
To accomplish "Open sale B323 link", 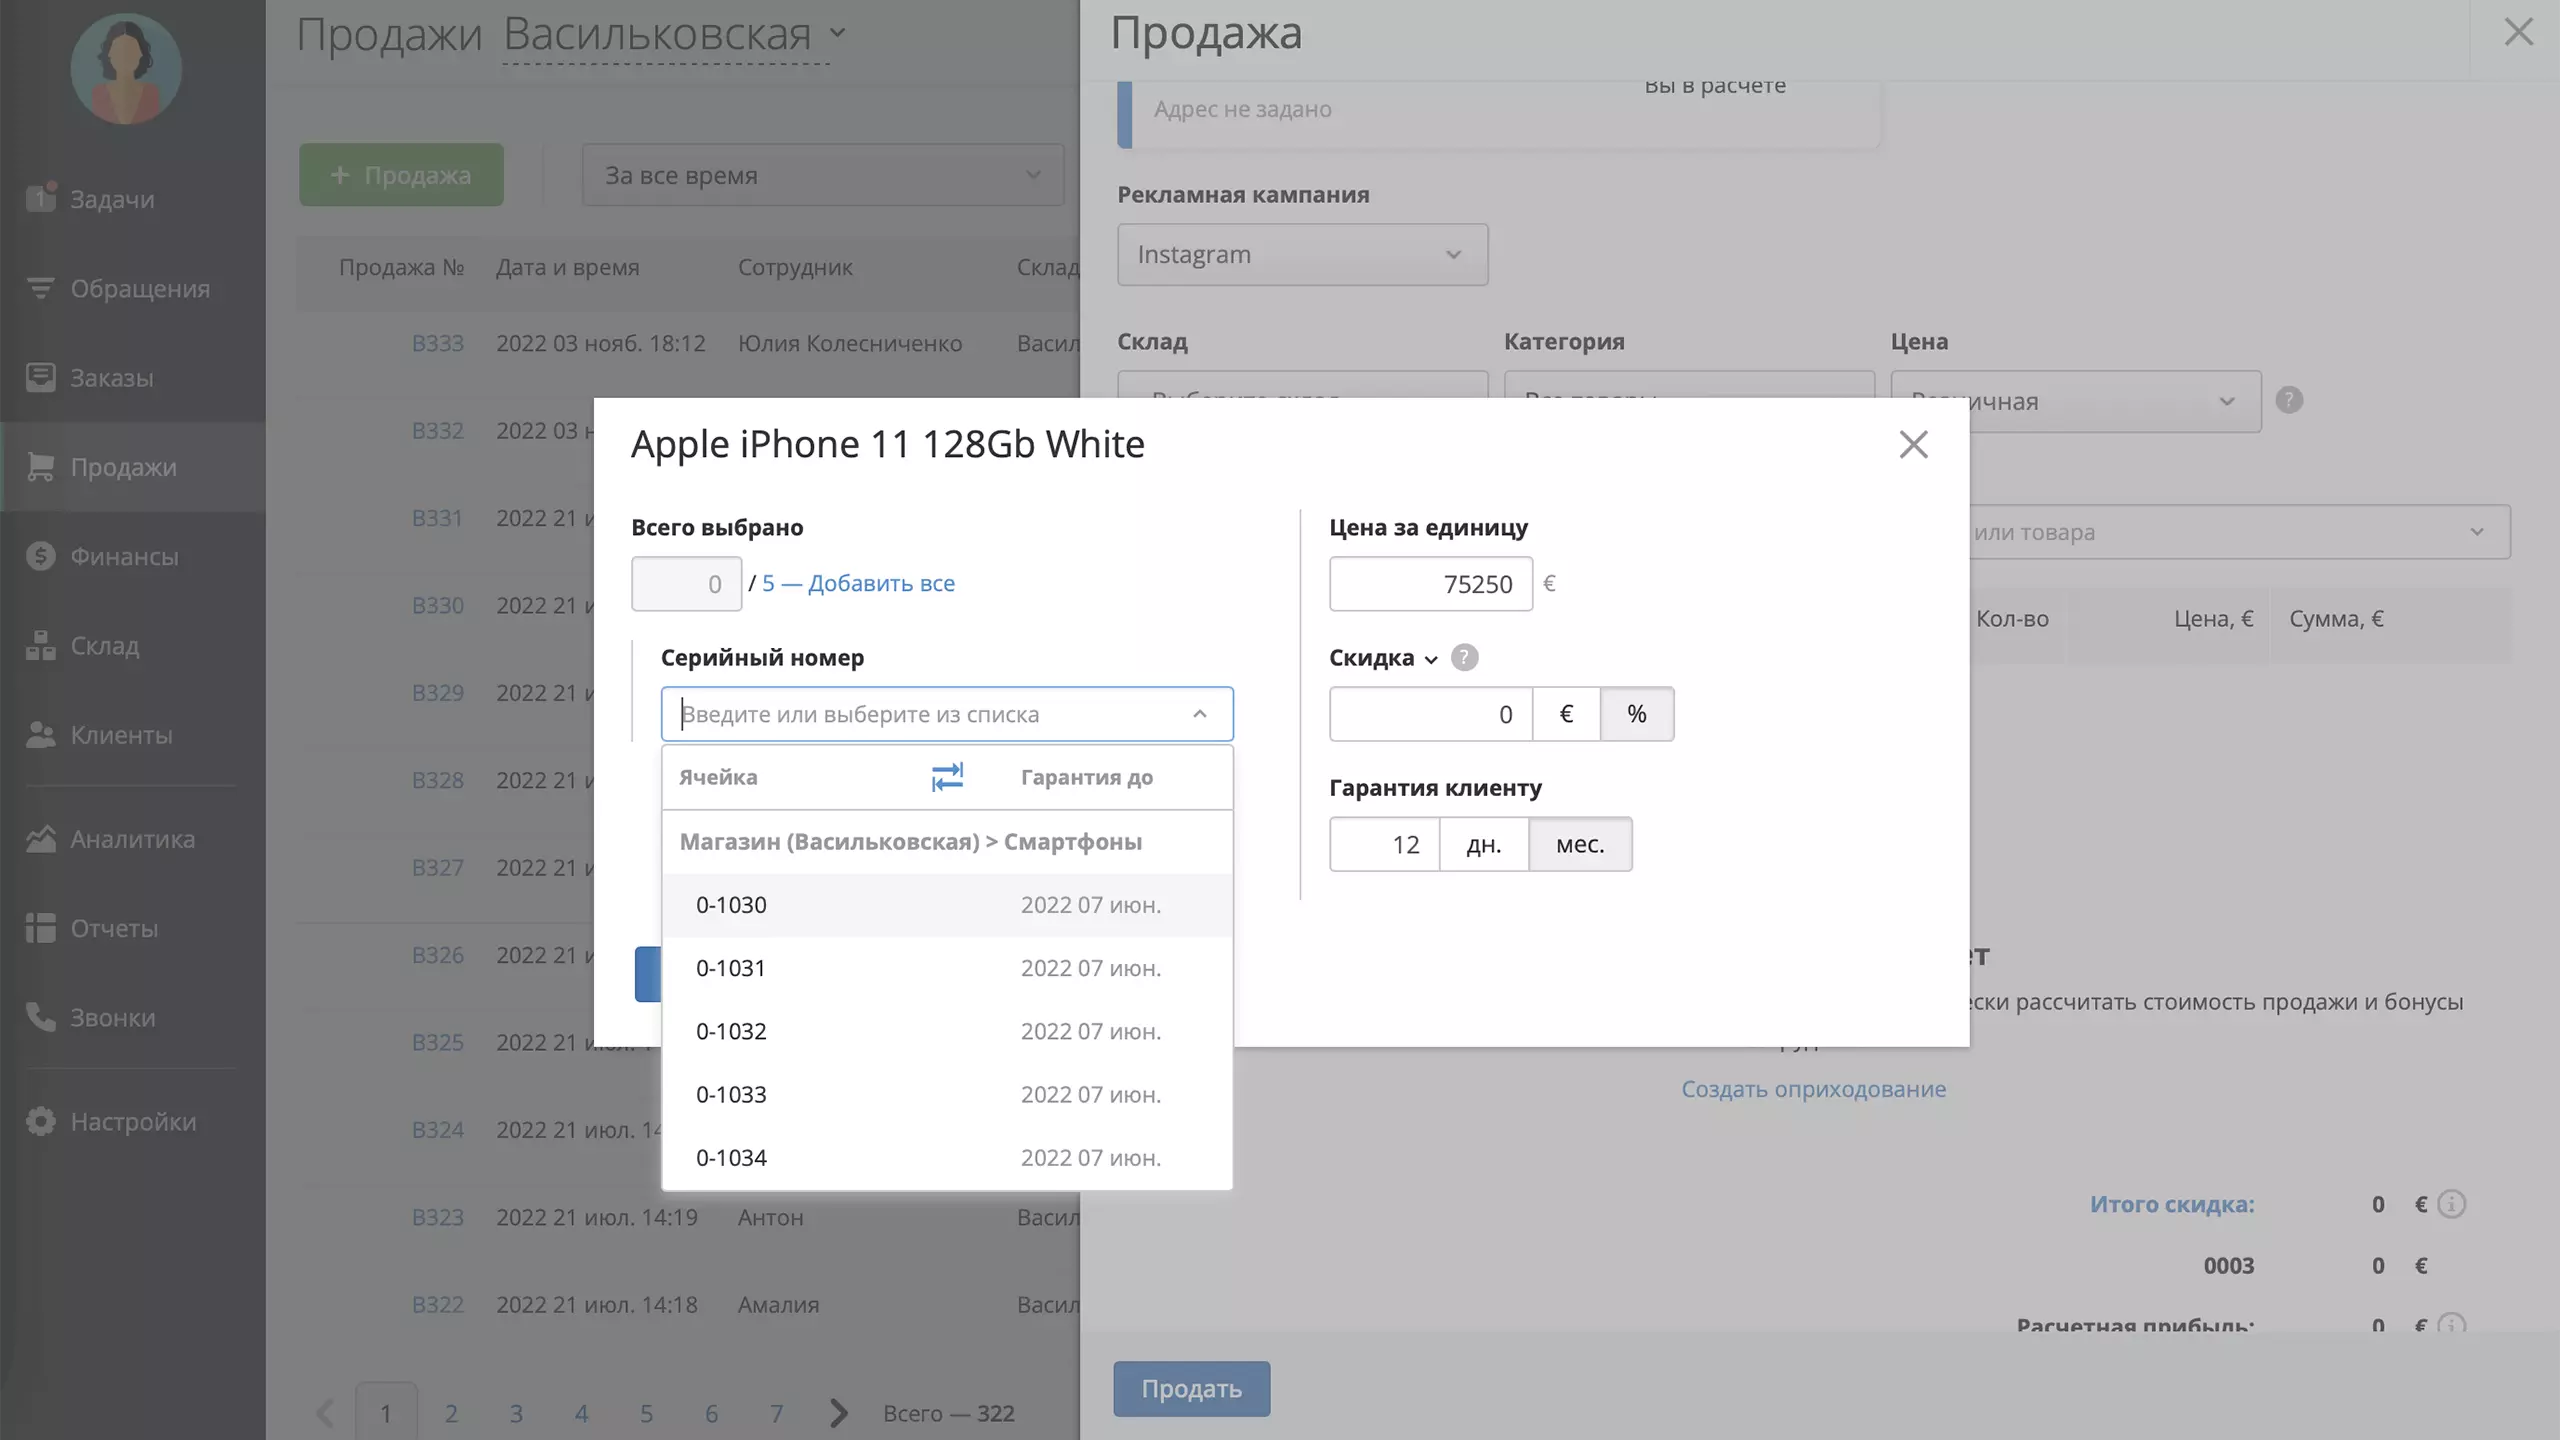I will [438, 1217].
